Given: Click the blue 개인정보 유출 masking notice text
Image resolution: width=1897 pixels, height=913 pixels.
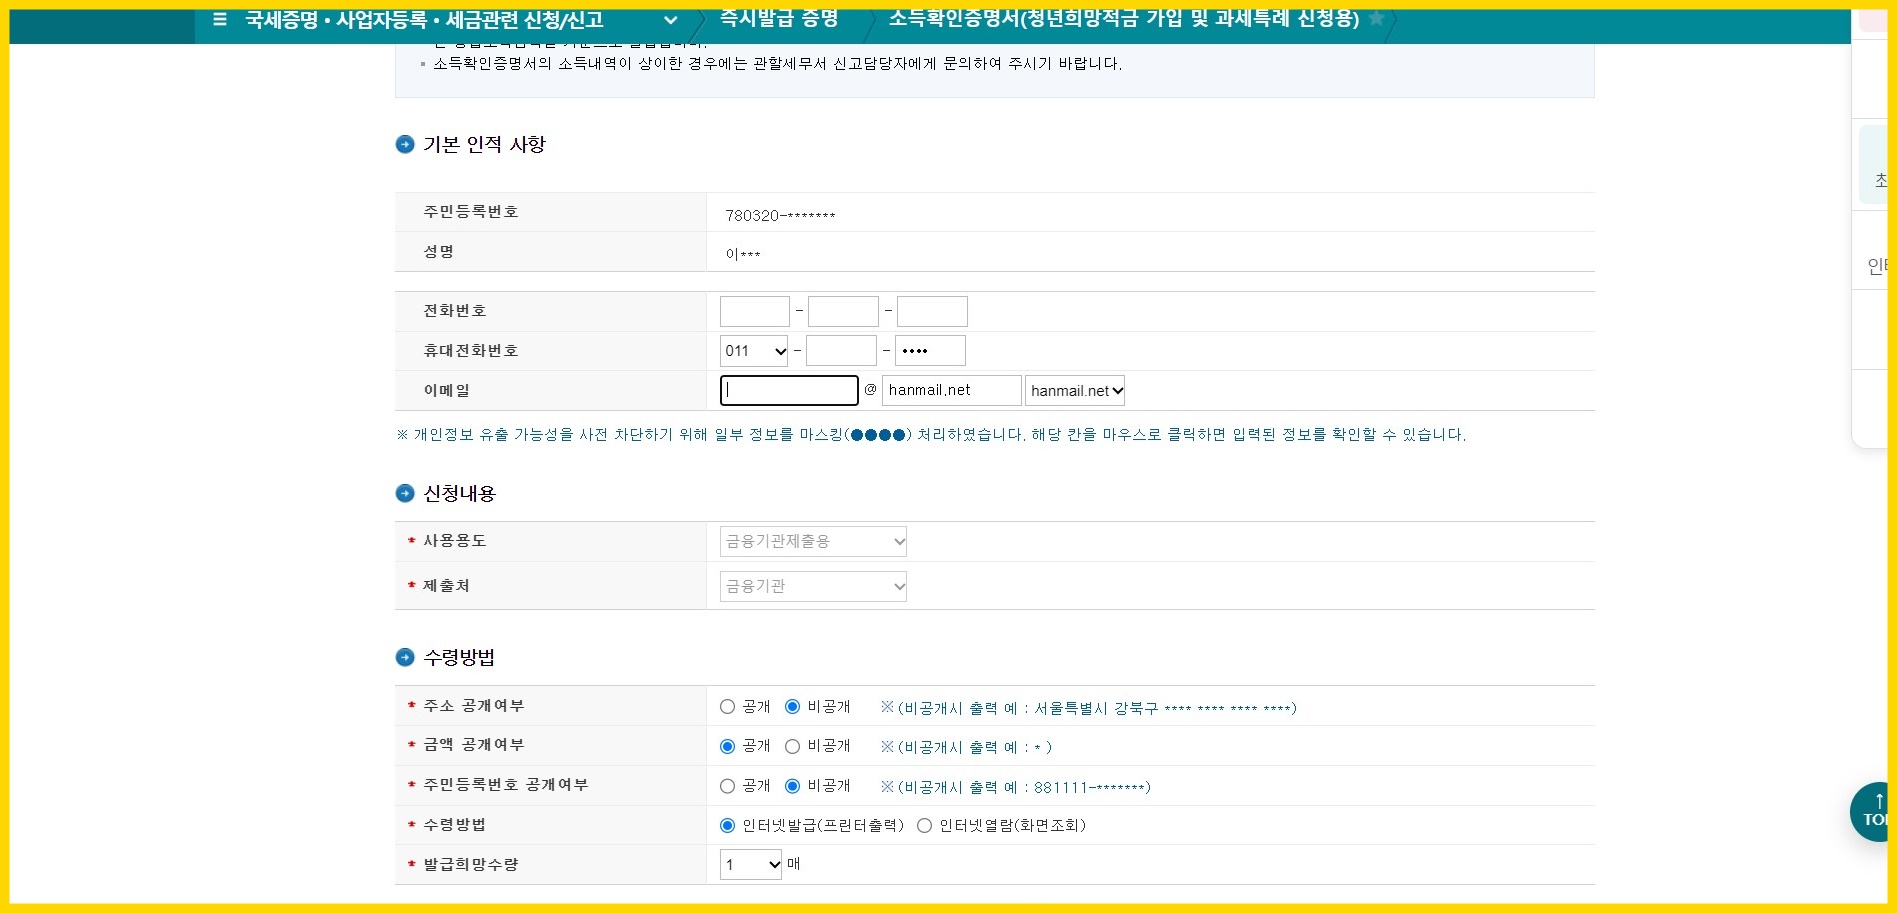Looking at the screenshot, I should pos(931,435).
